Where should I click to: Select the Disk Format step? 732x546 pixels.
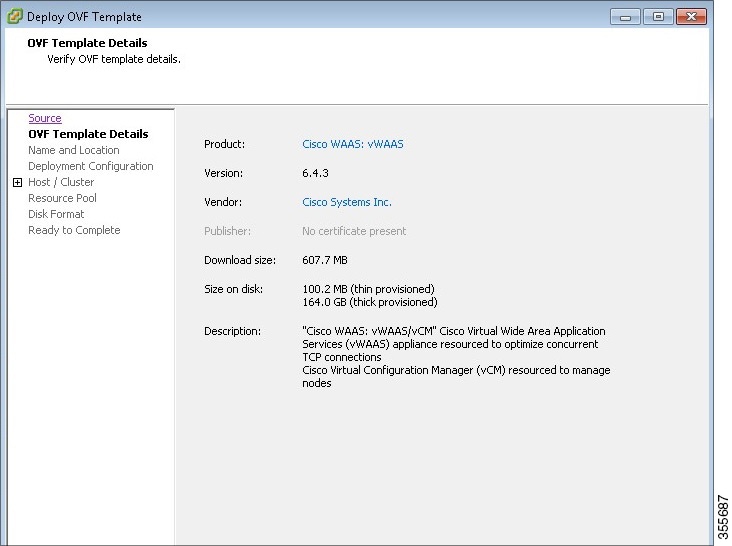[x=56, y=214]
